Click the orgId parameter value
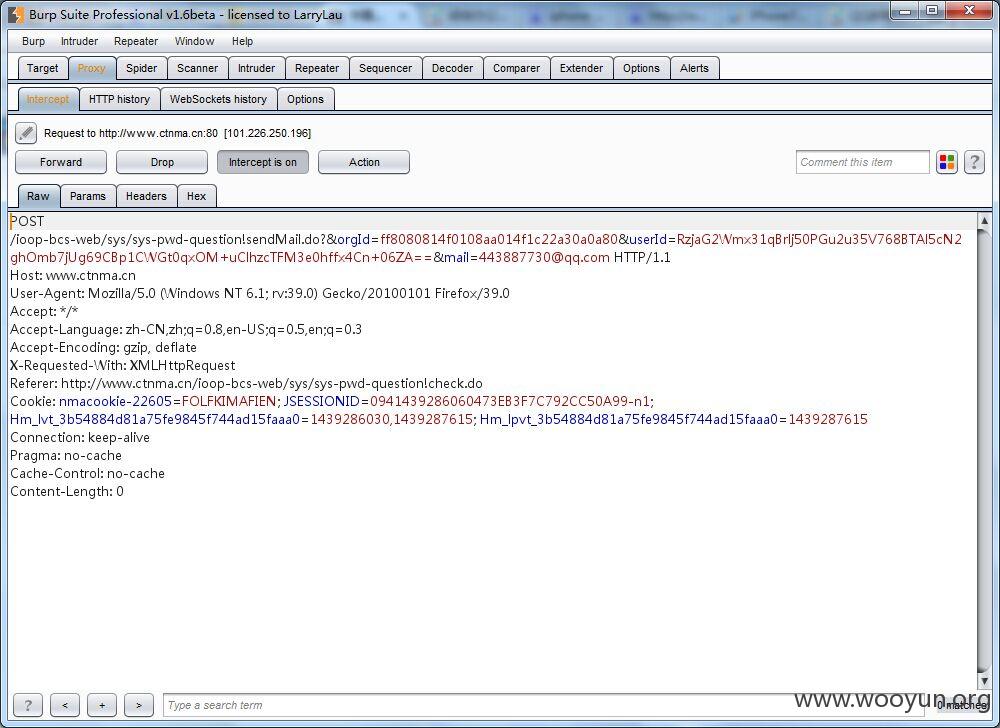Screen dimensions: 1000x728 [x=499, y=239]
